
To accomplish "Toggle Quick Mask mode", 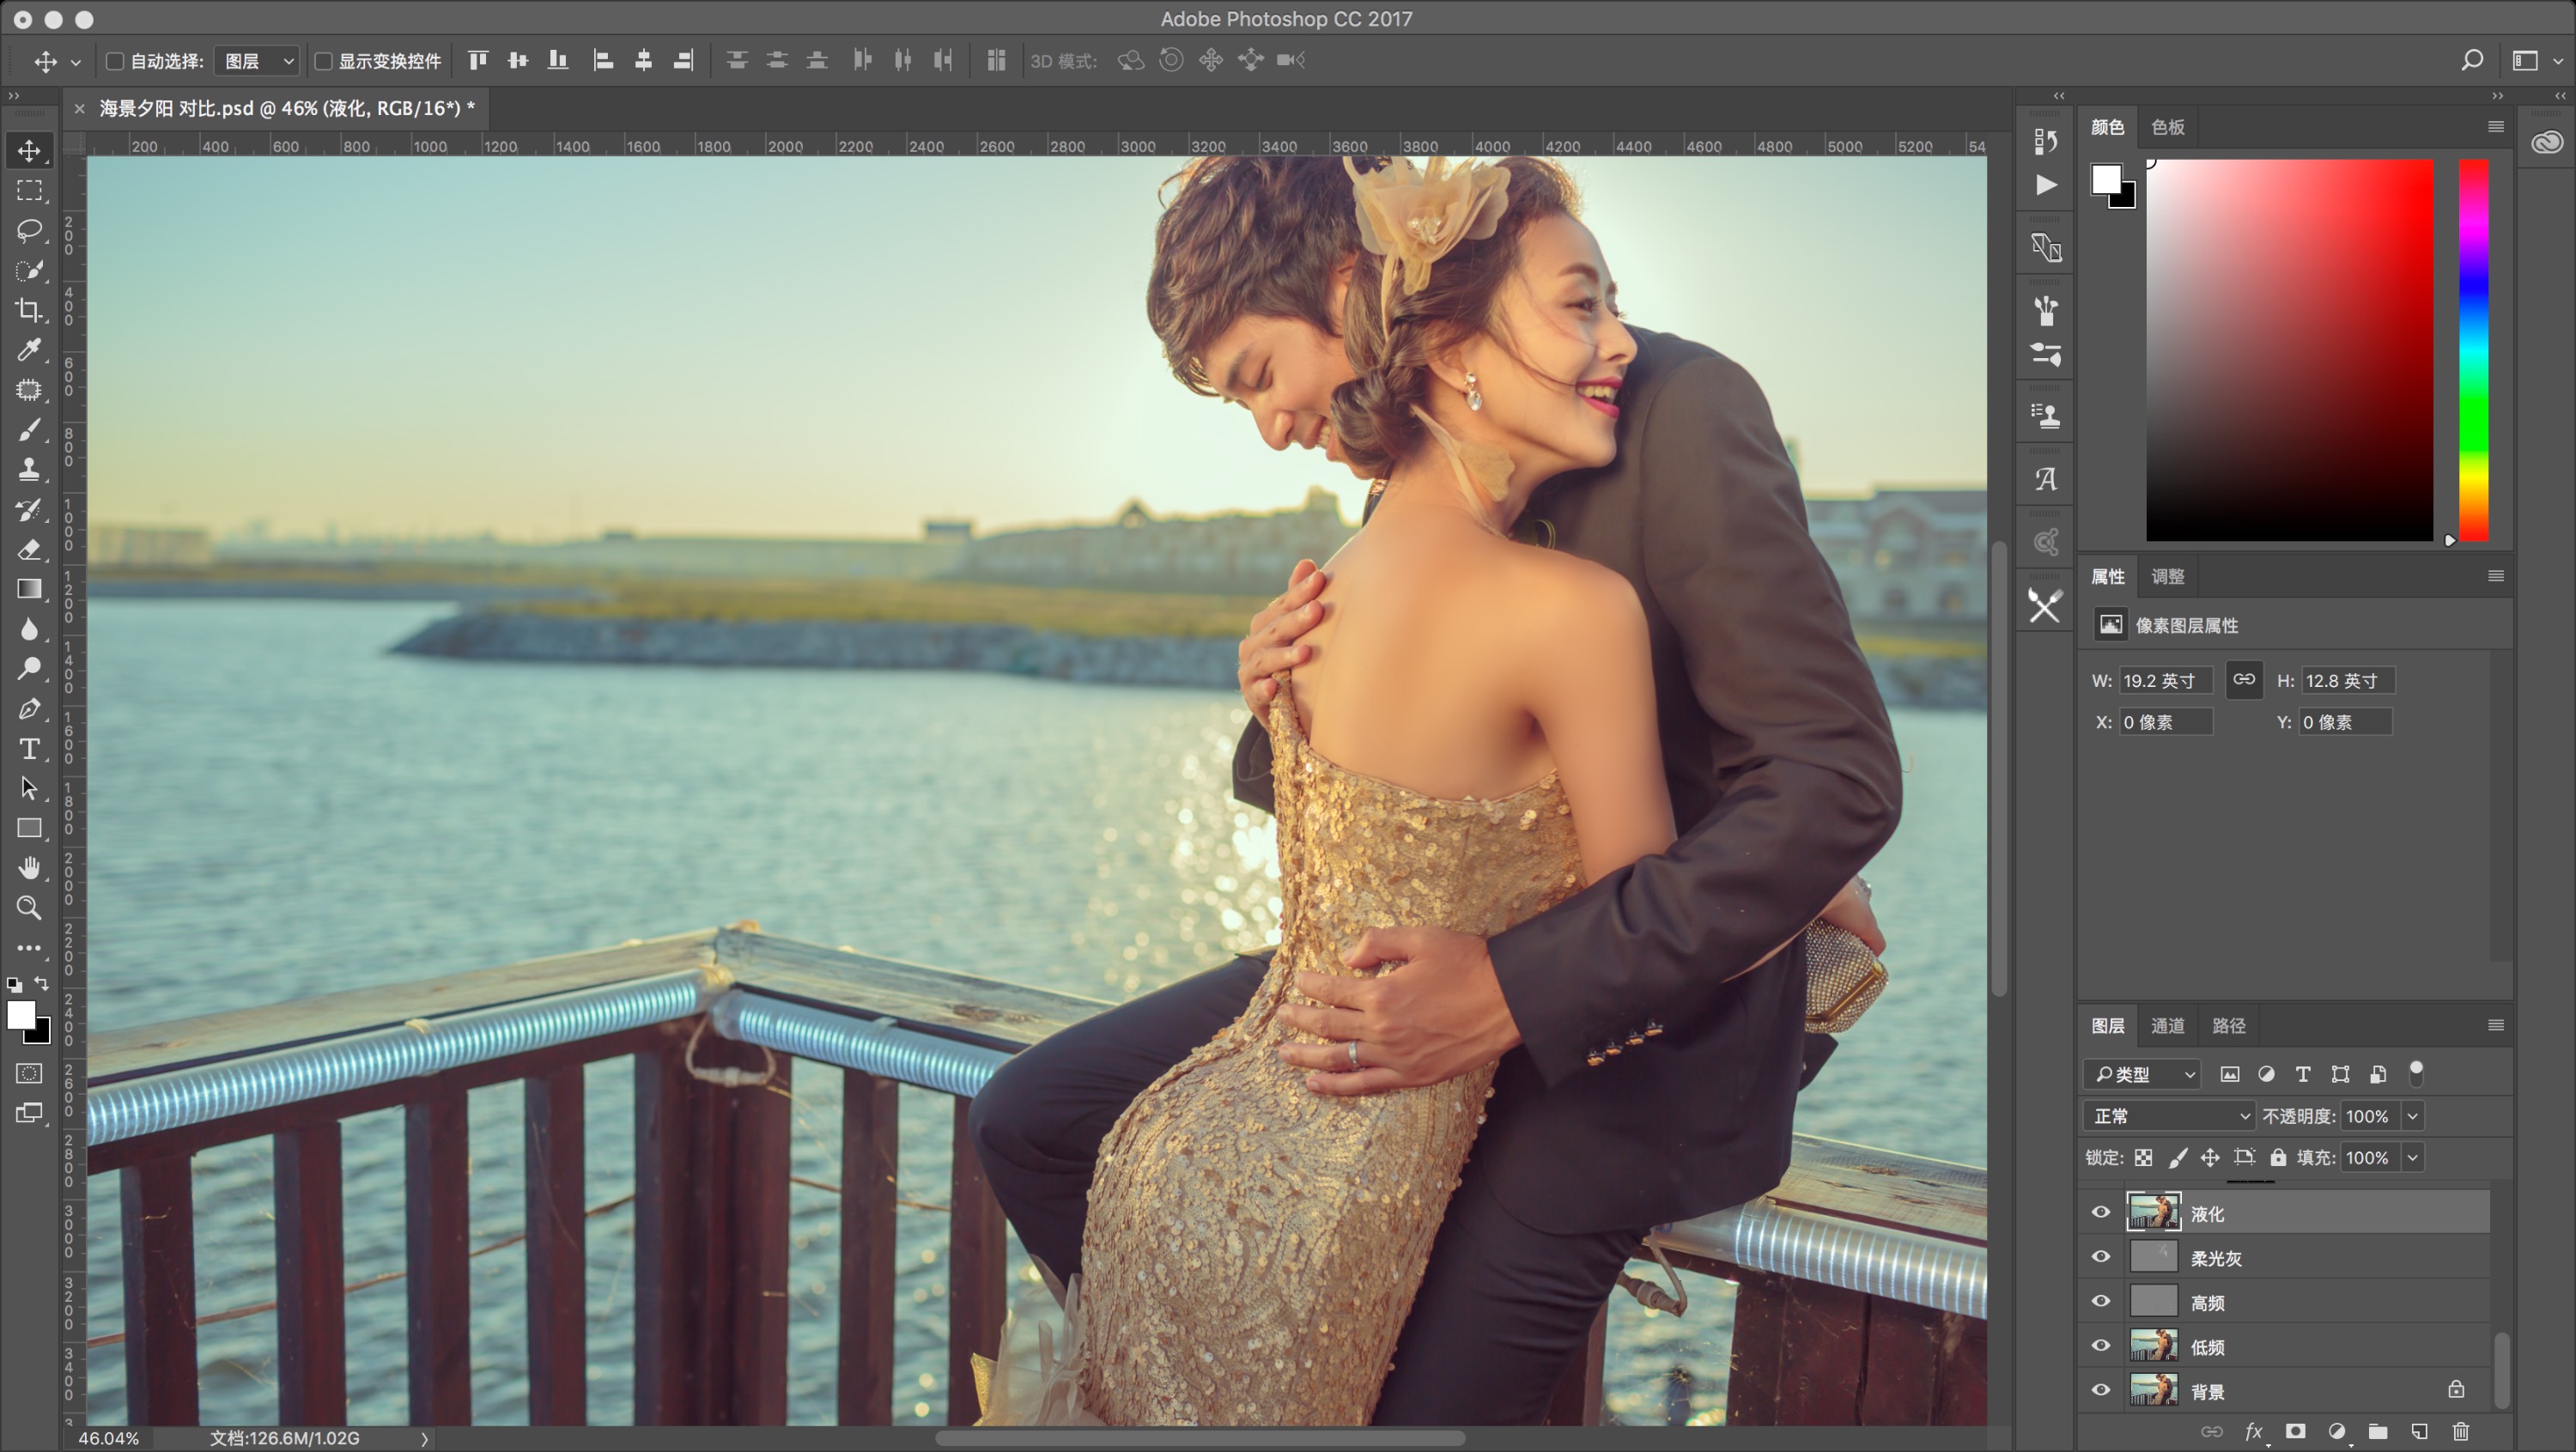I will pyautogui.click(x=29, y=1073).
